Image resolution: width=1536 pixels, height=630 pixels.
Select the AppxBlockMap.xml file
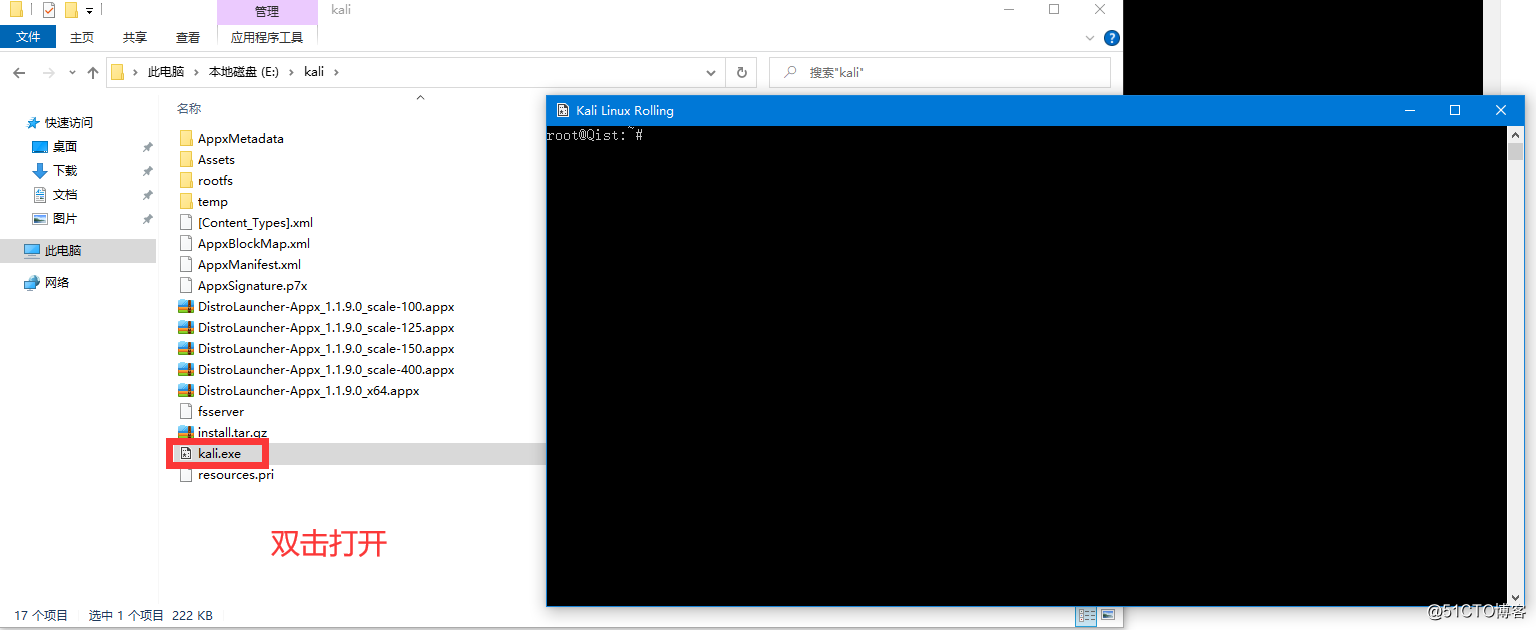254,243
